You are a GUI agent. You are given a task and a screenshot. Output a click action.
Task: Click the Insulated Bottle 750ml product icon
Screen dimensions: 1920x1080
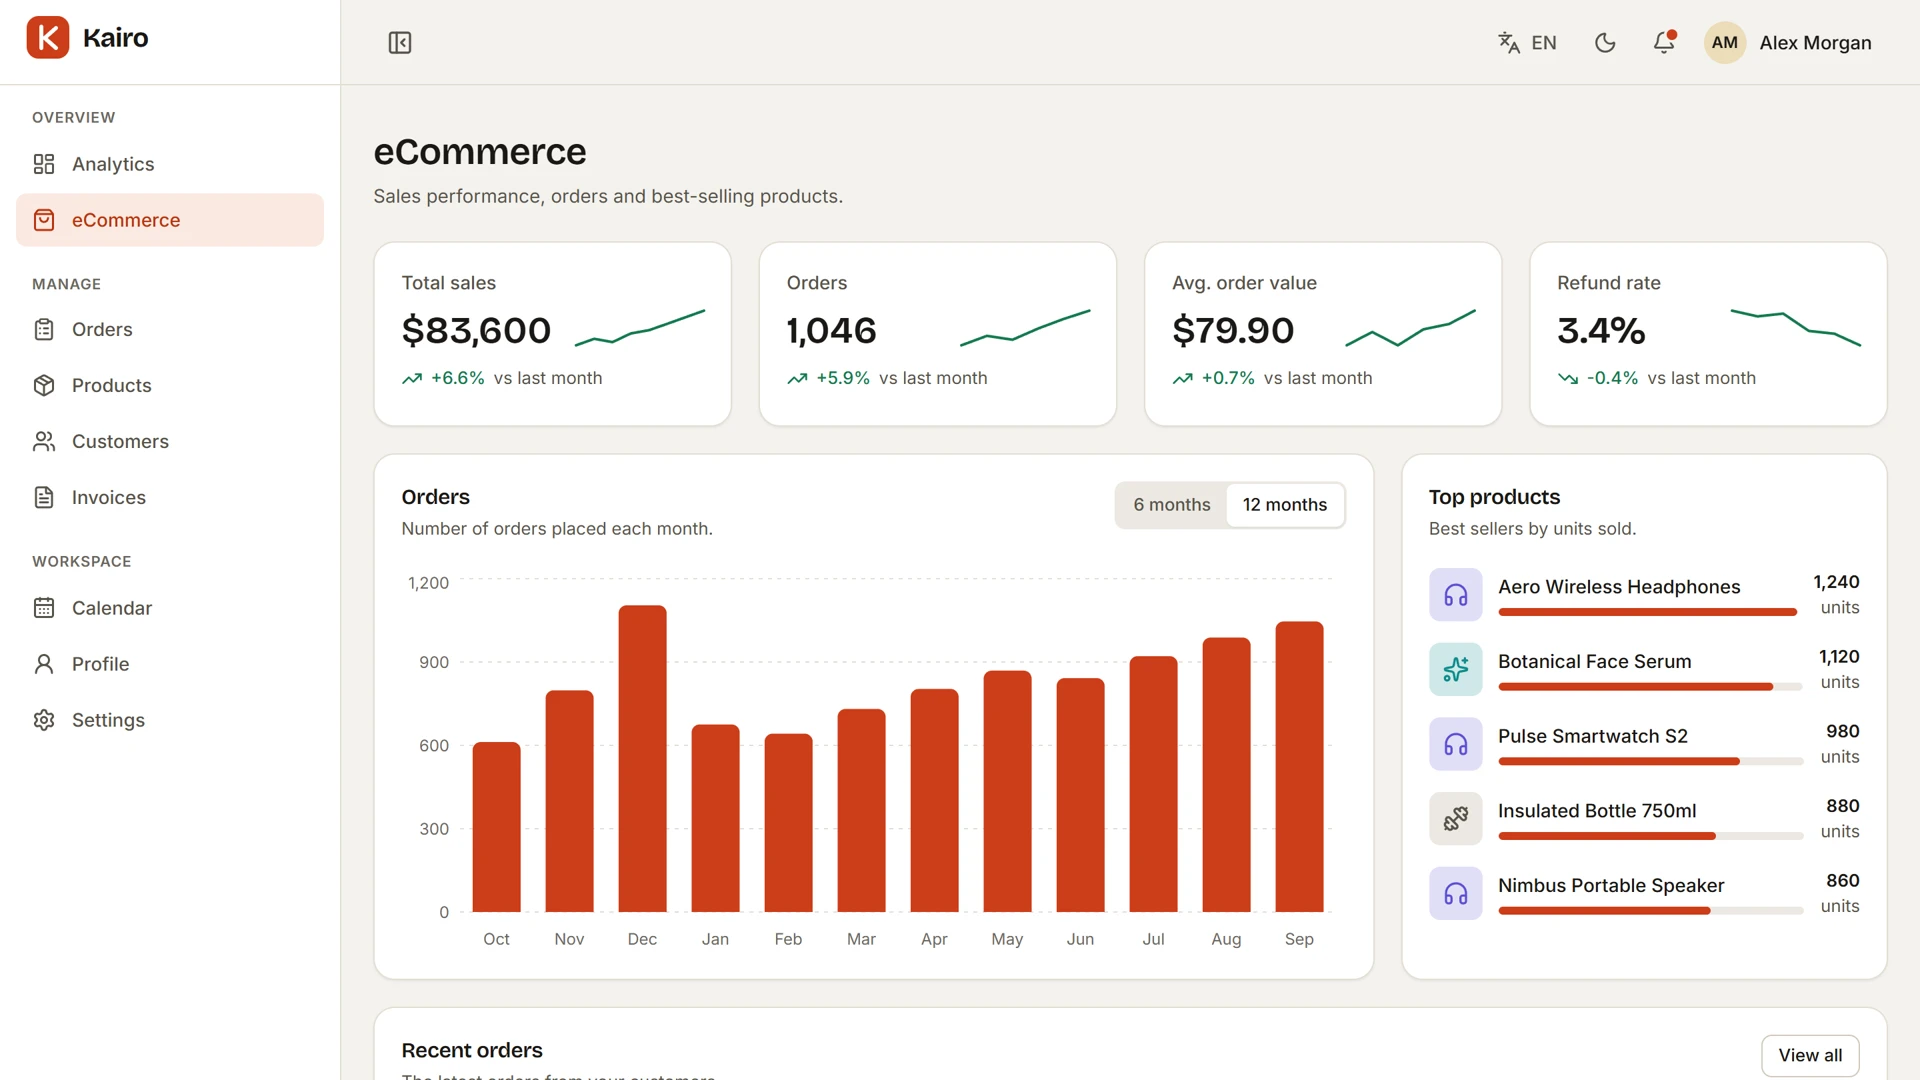(x=1456, y=819)
